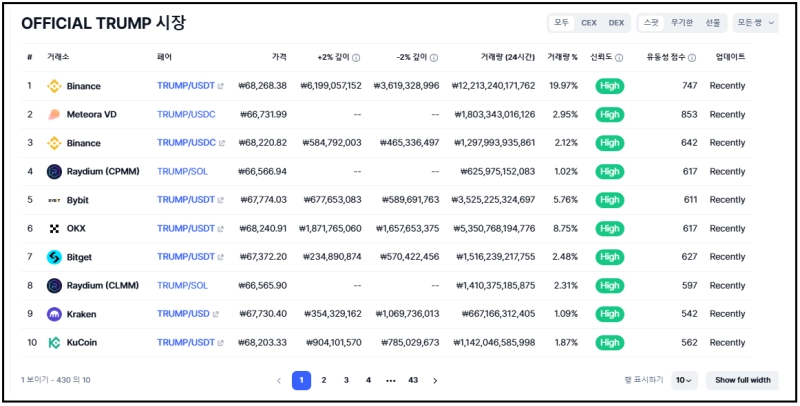Viewport: 800px width, 406px height.
Task: Click the OKX exchange logo
Action: [54, 229]
